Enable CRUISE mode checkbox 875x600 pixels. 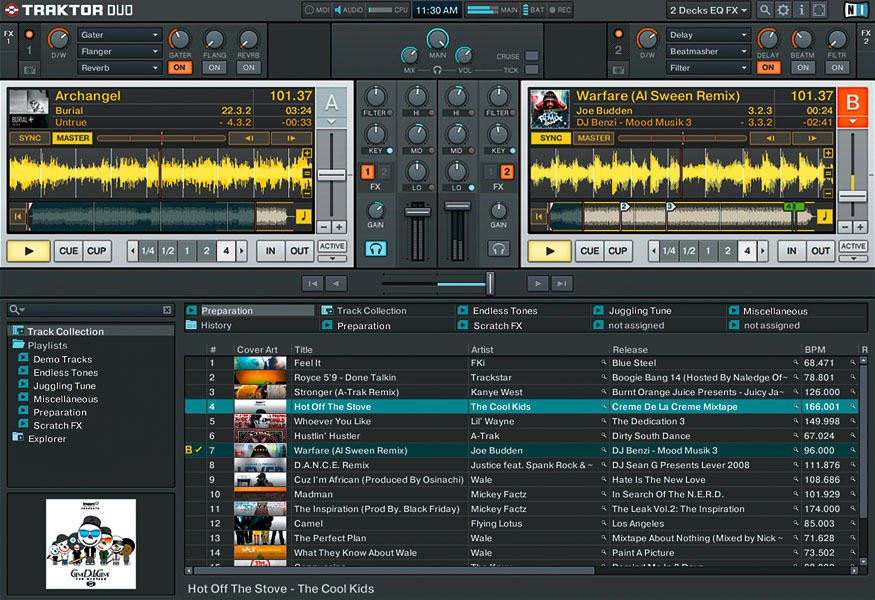coord(532,56)
